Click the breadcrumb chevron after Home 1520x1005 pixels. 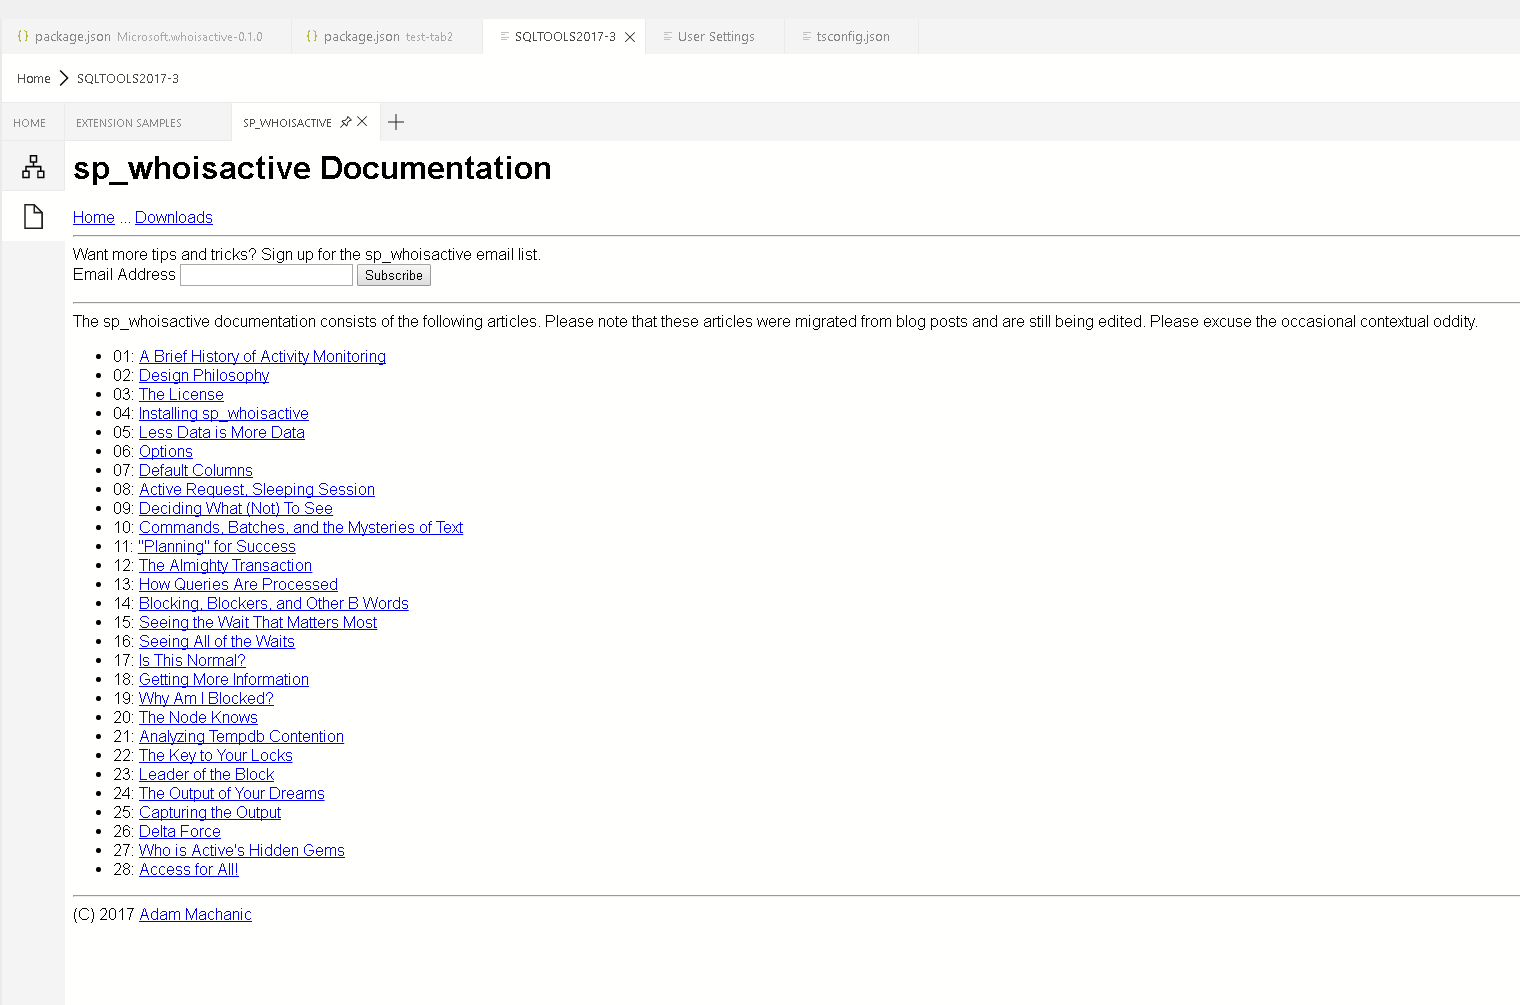pos(64,78)
